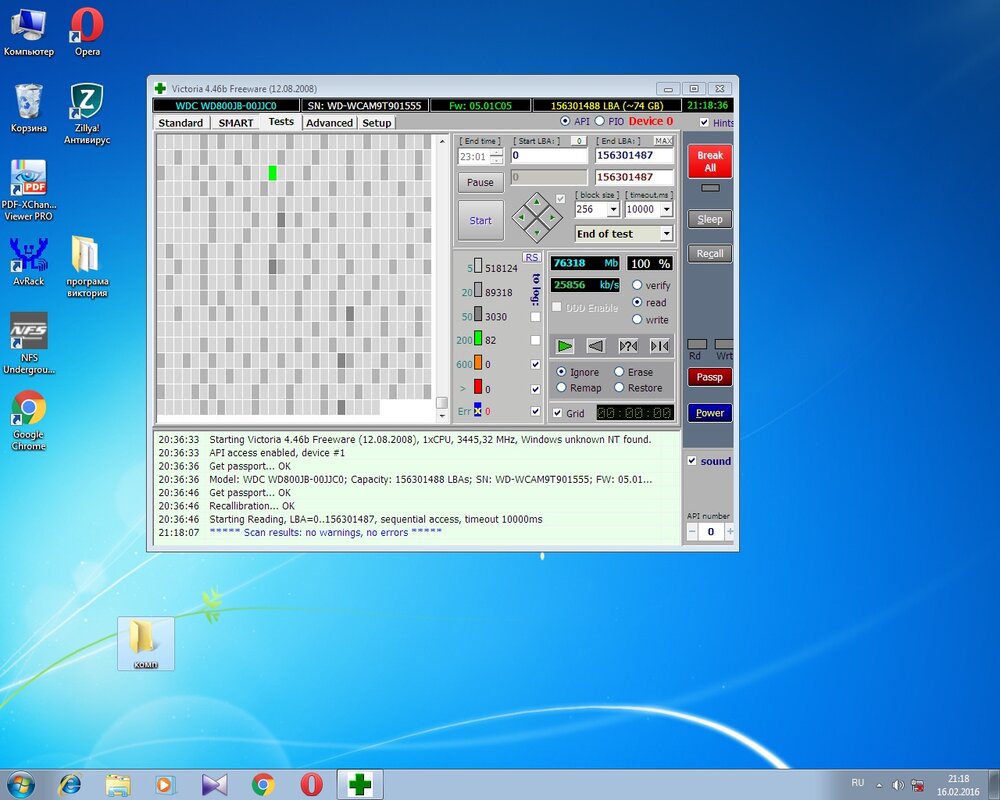Click the right arrow on the navigation diamond
The image size is (1000, 800).
click(553, 217)
